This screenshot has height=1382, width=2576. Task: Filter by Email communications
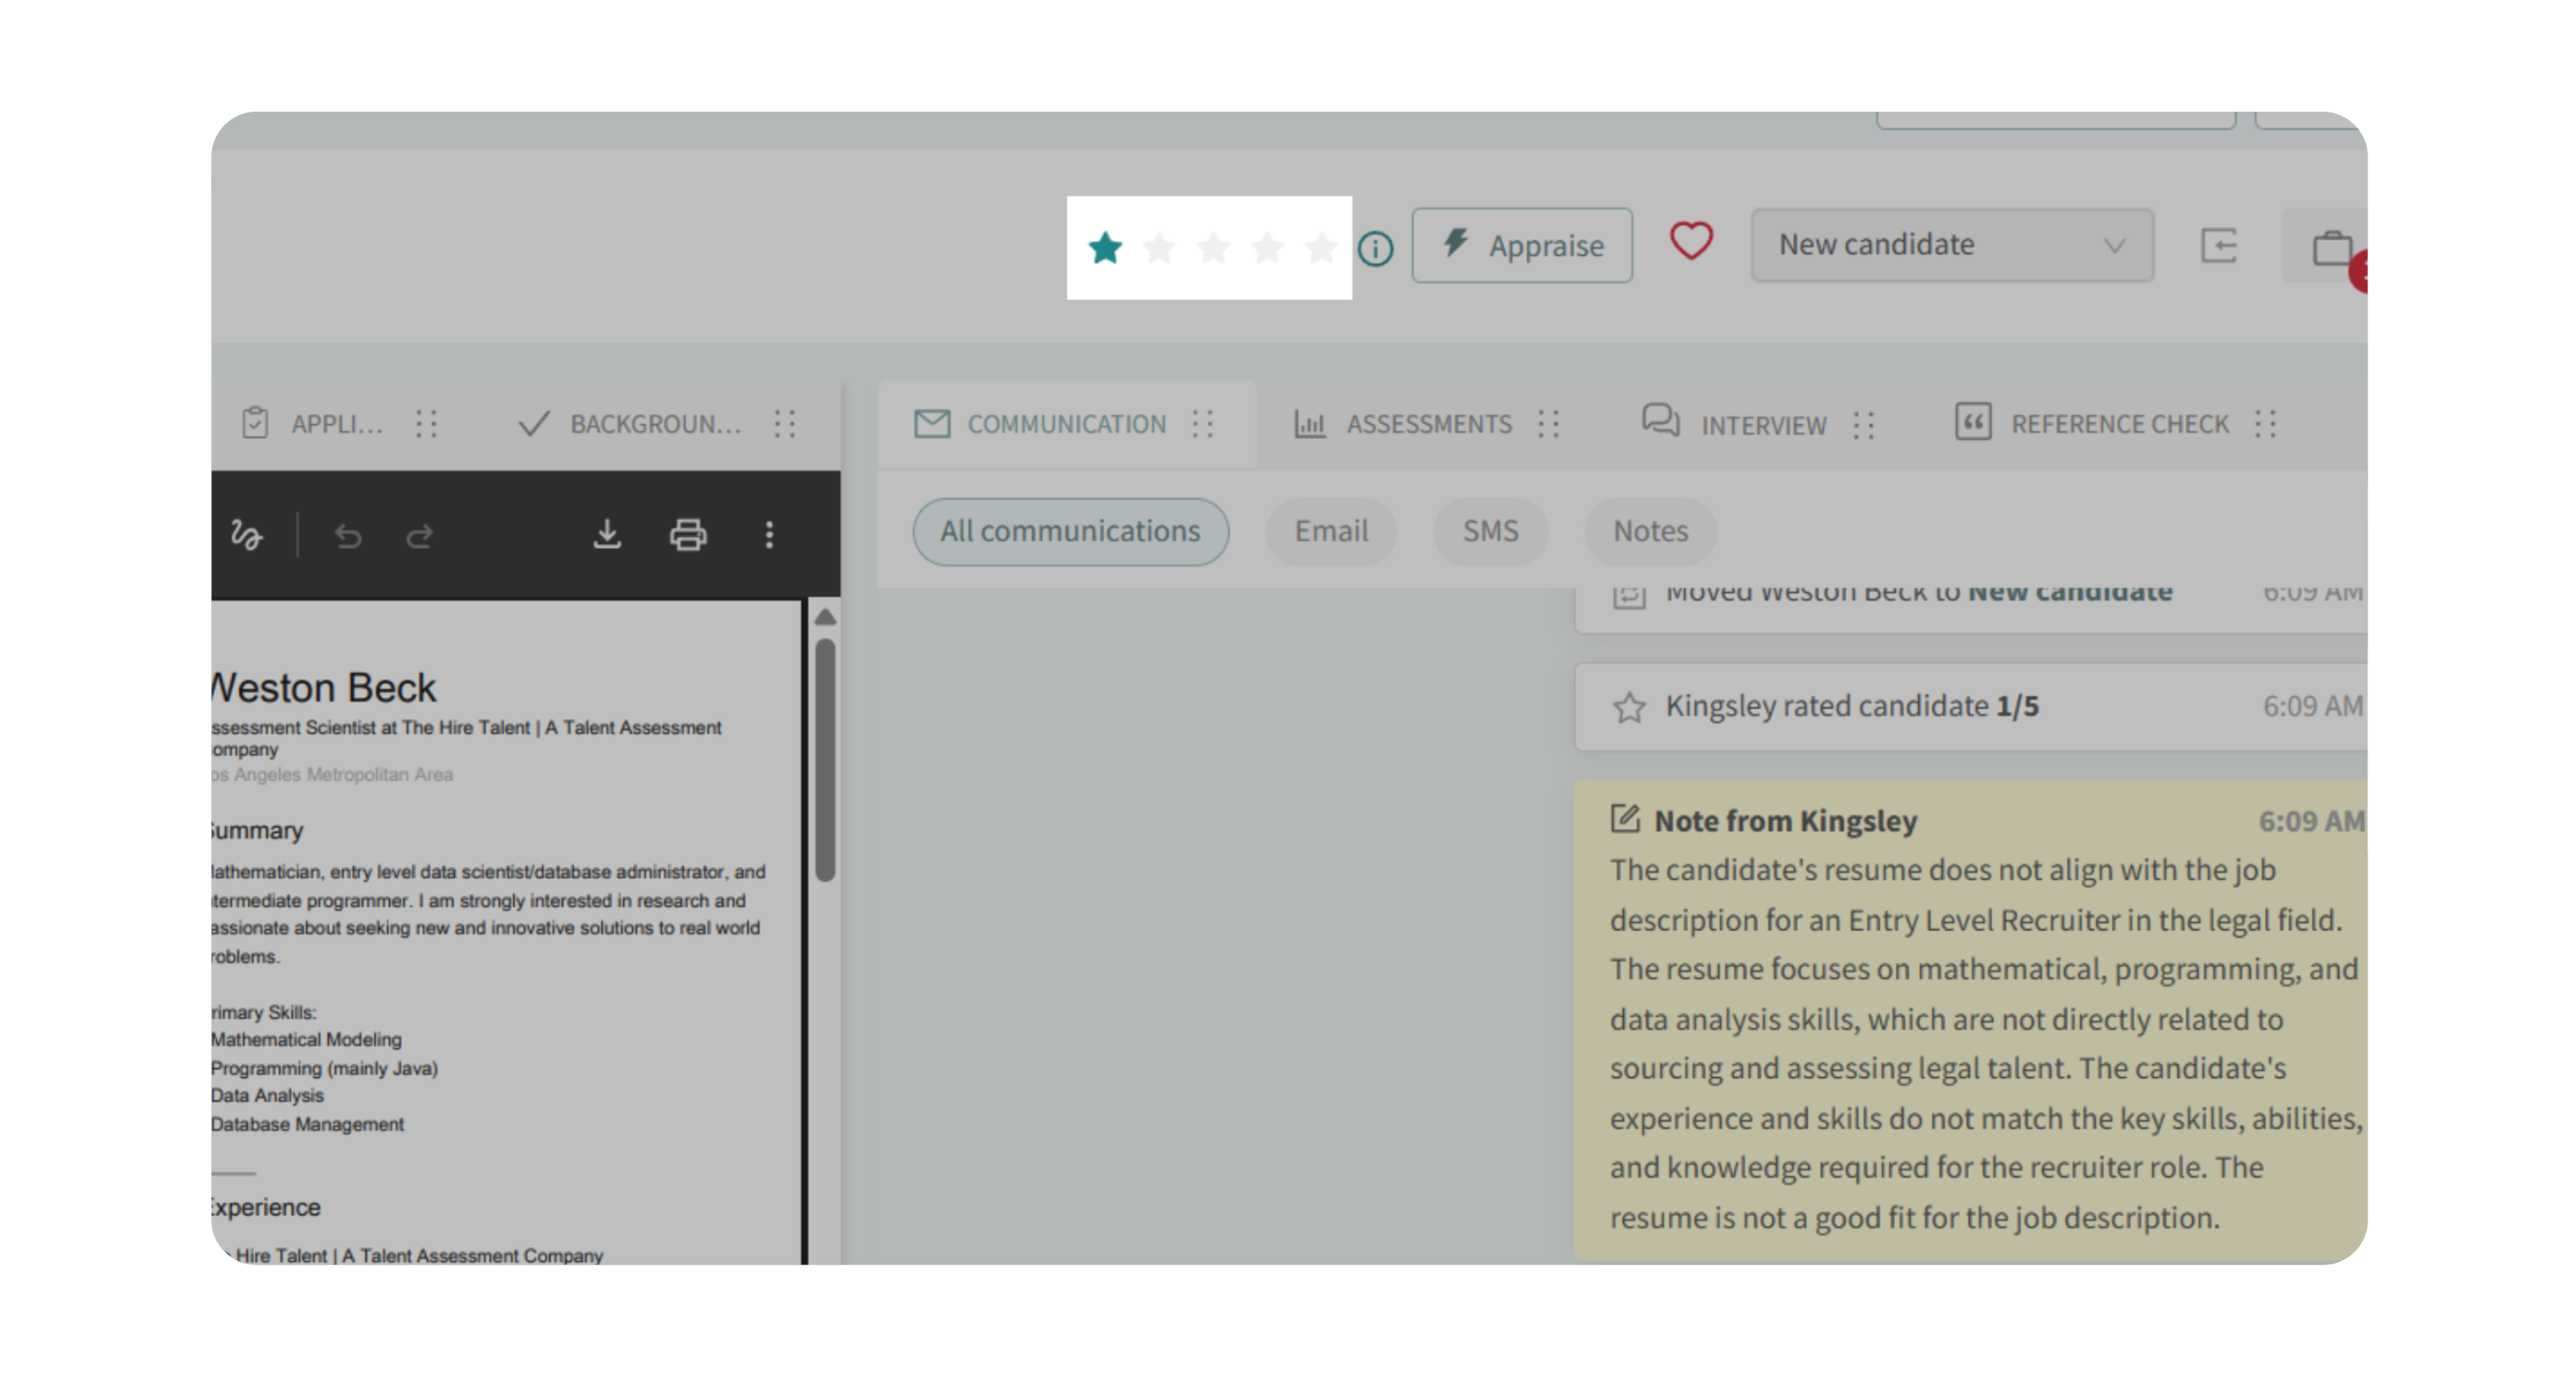(x=1330, y=531)
